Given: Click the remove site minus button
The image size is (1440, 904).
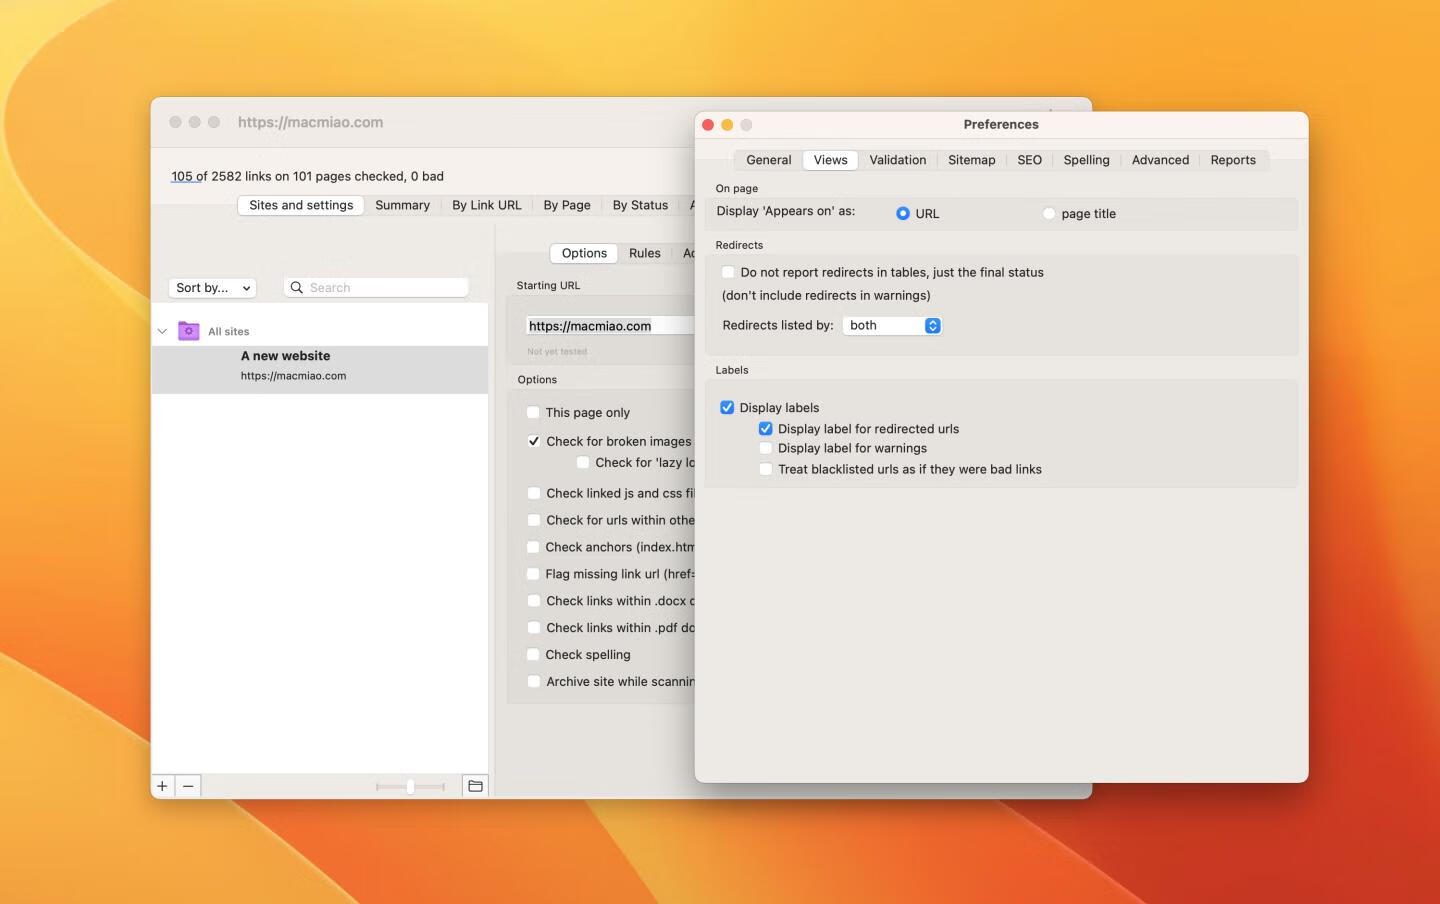Looking at the screenshot, I should click(x=188, y=786).
